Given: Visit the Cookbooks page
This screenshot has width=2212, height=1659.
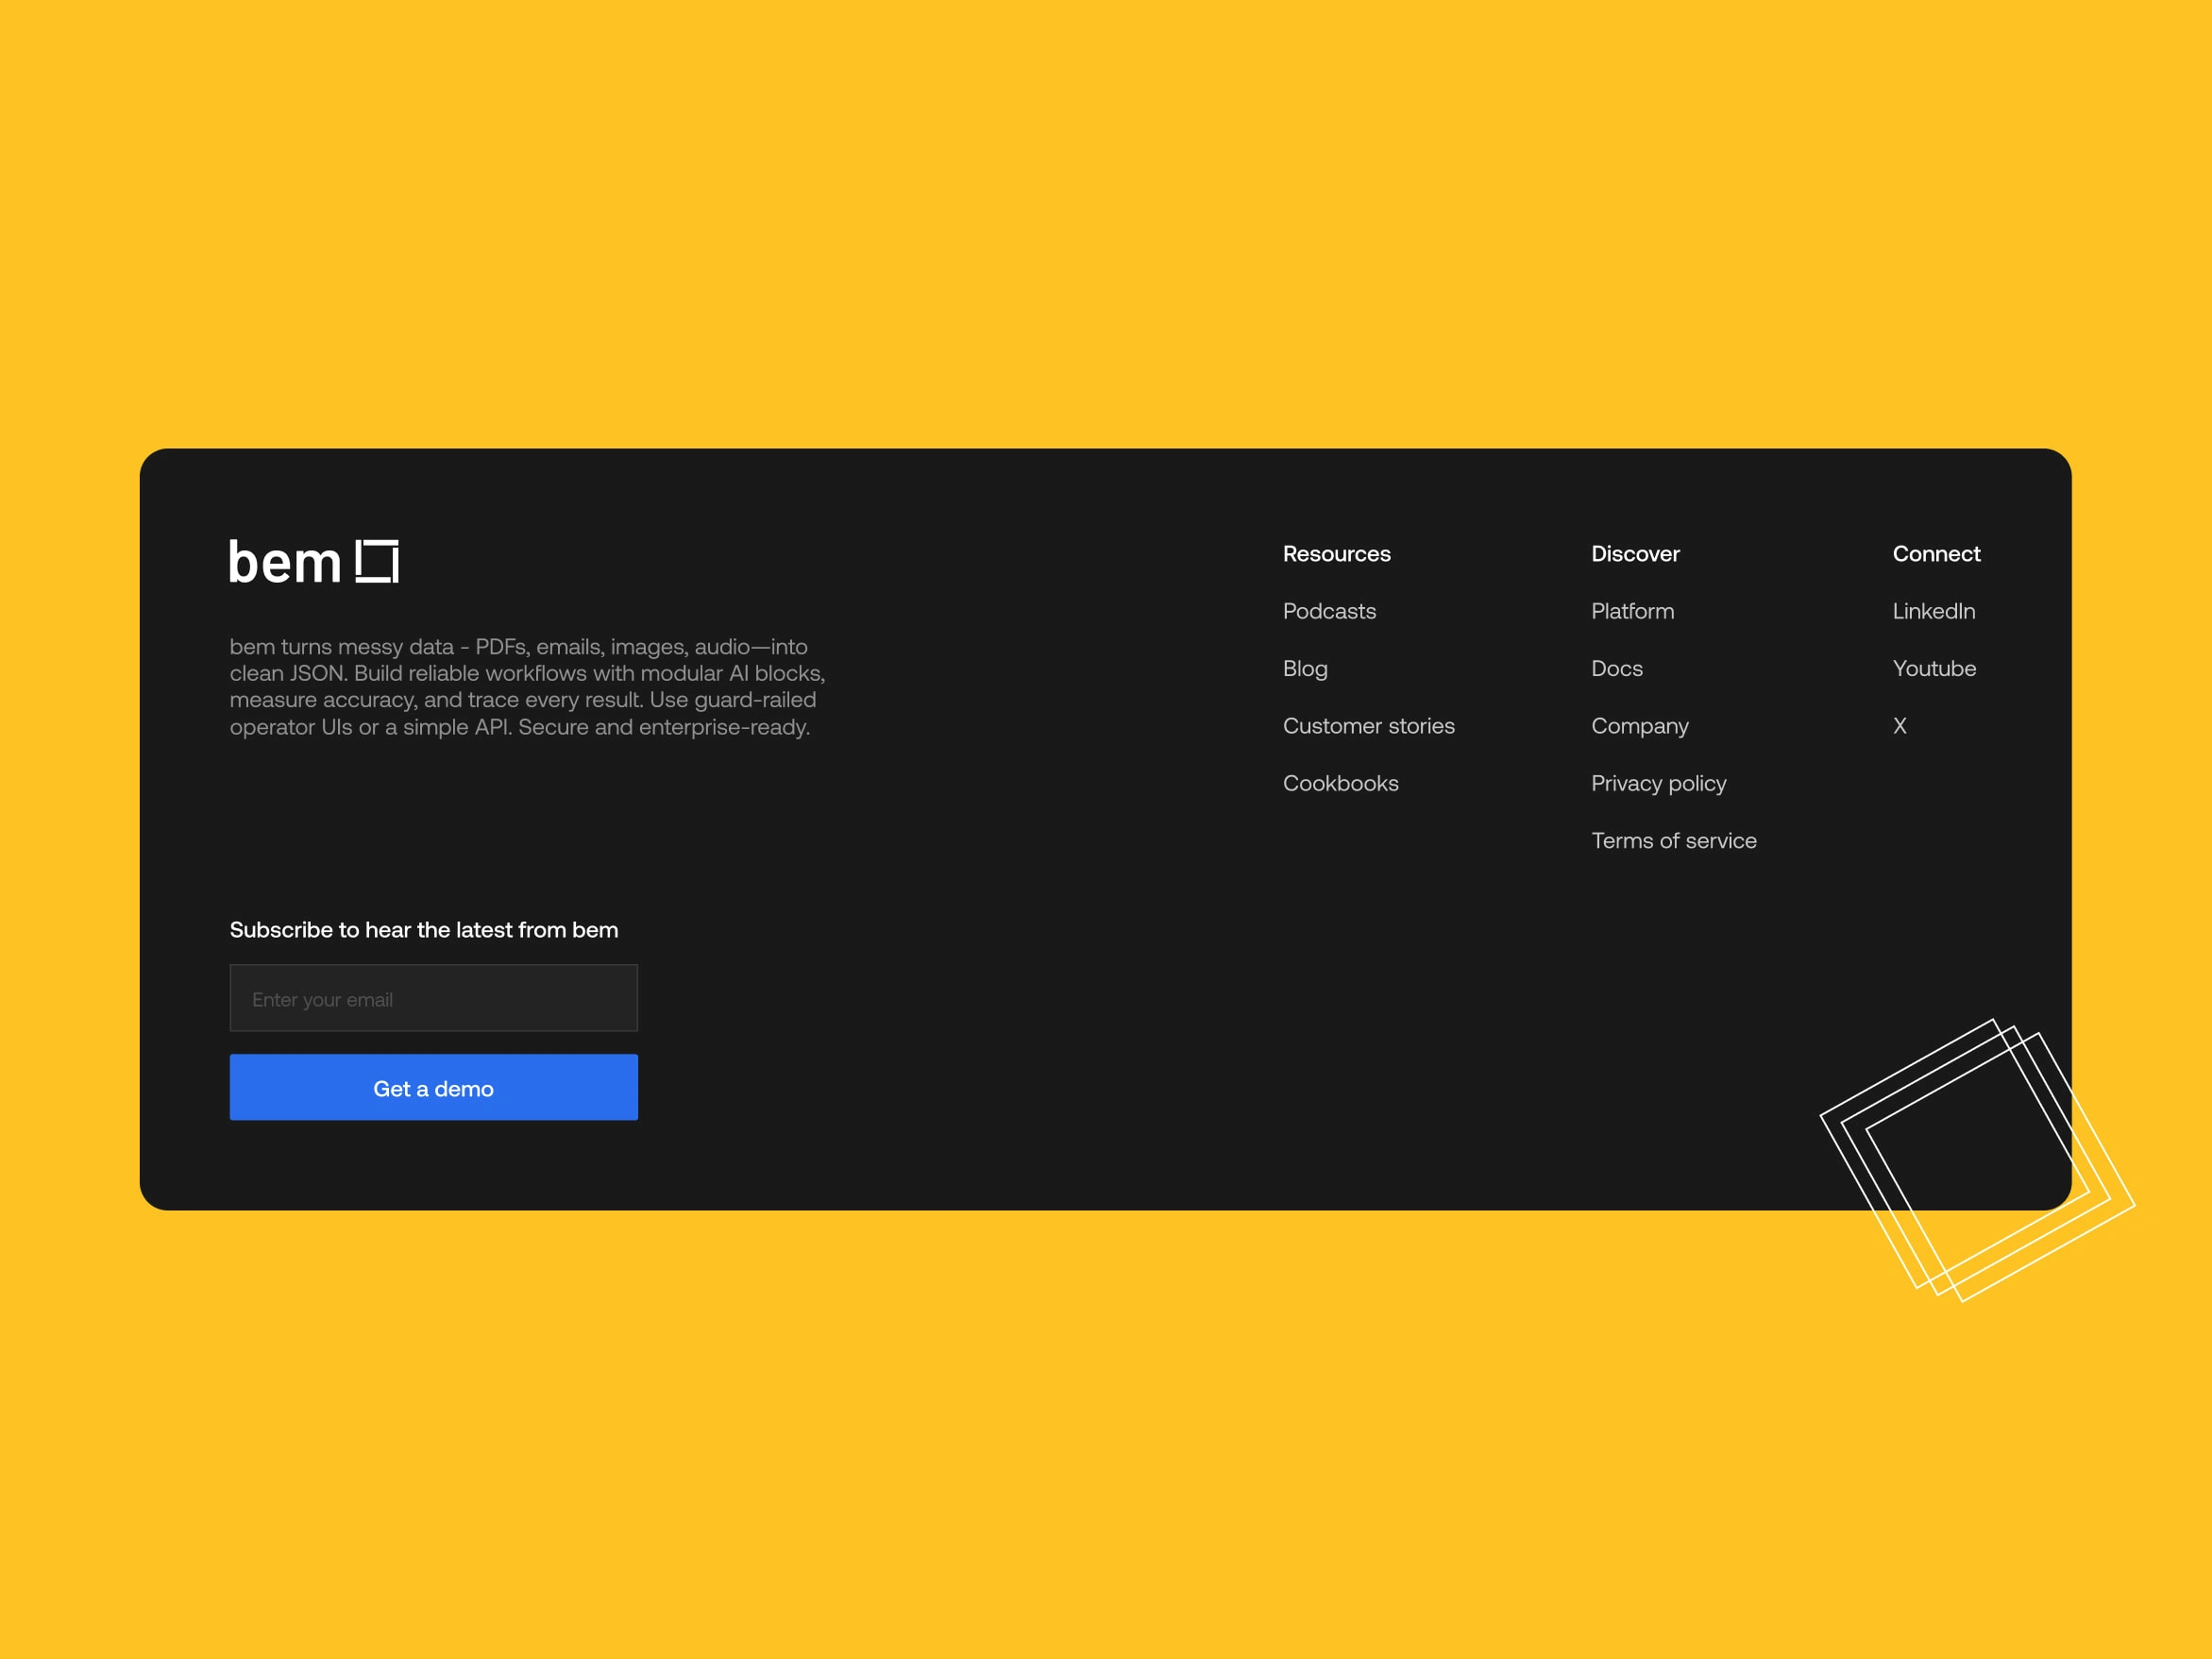Looking at the screenshot, I should 1340,783.
